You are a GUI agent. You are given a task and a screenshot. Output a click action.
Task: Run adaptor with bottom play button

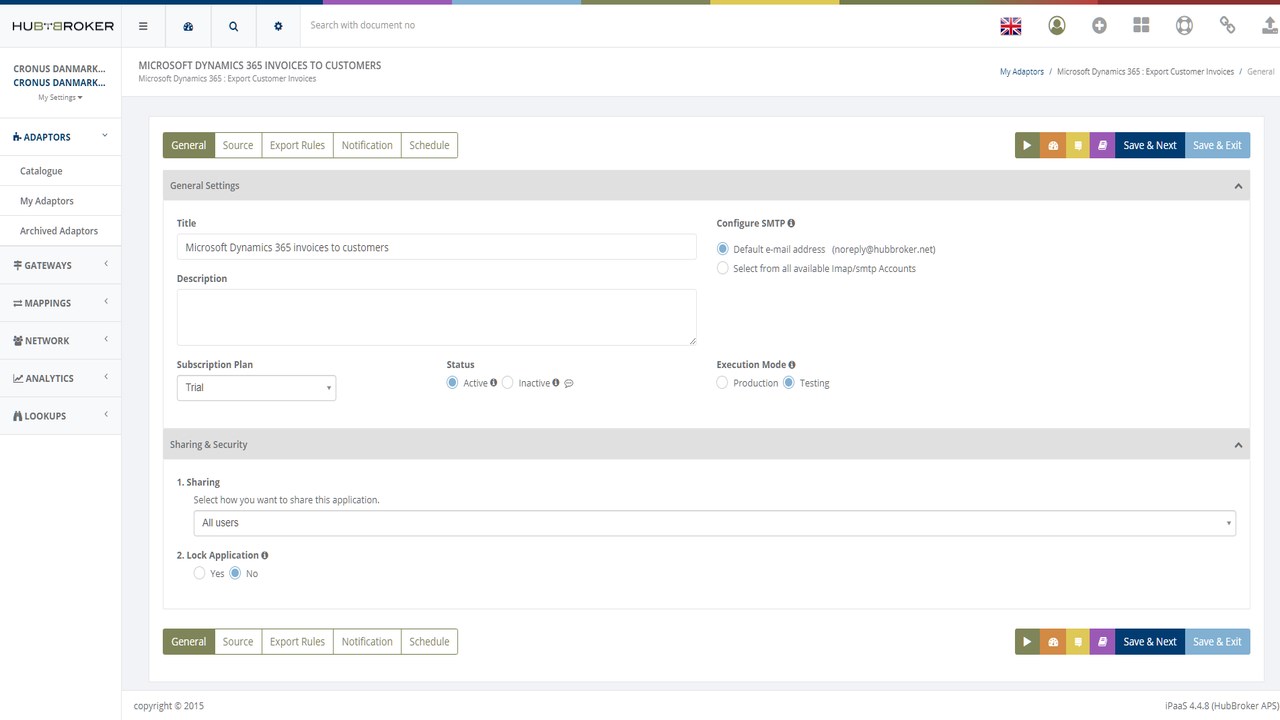click(x=1027, y=642)
